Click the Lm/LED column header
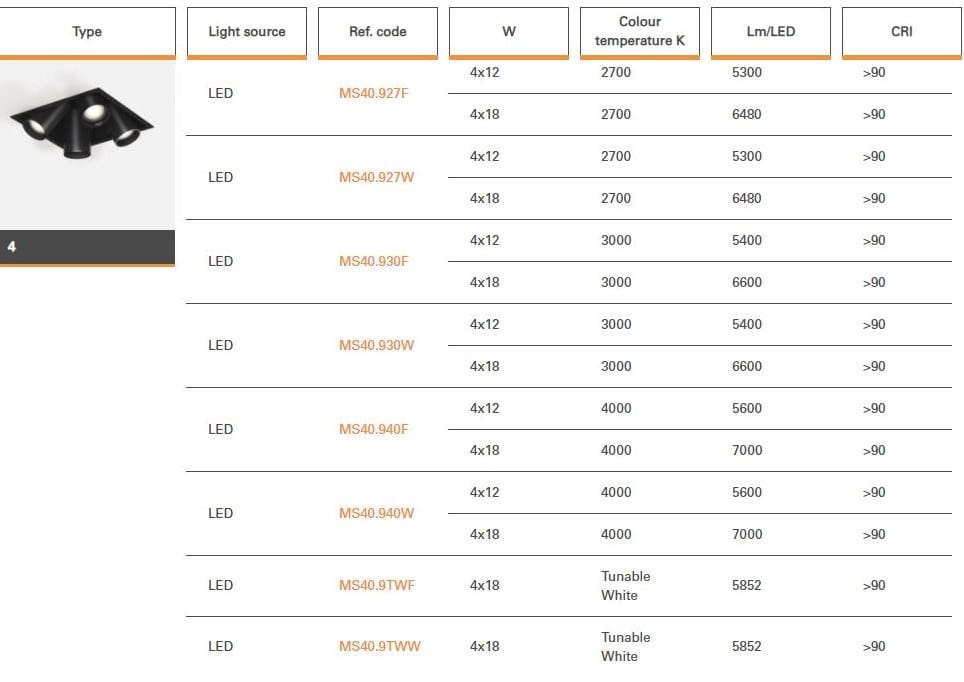 coord(771,32)
